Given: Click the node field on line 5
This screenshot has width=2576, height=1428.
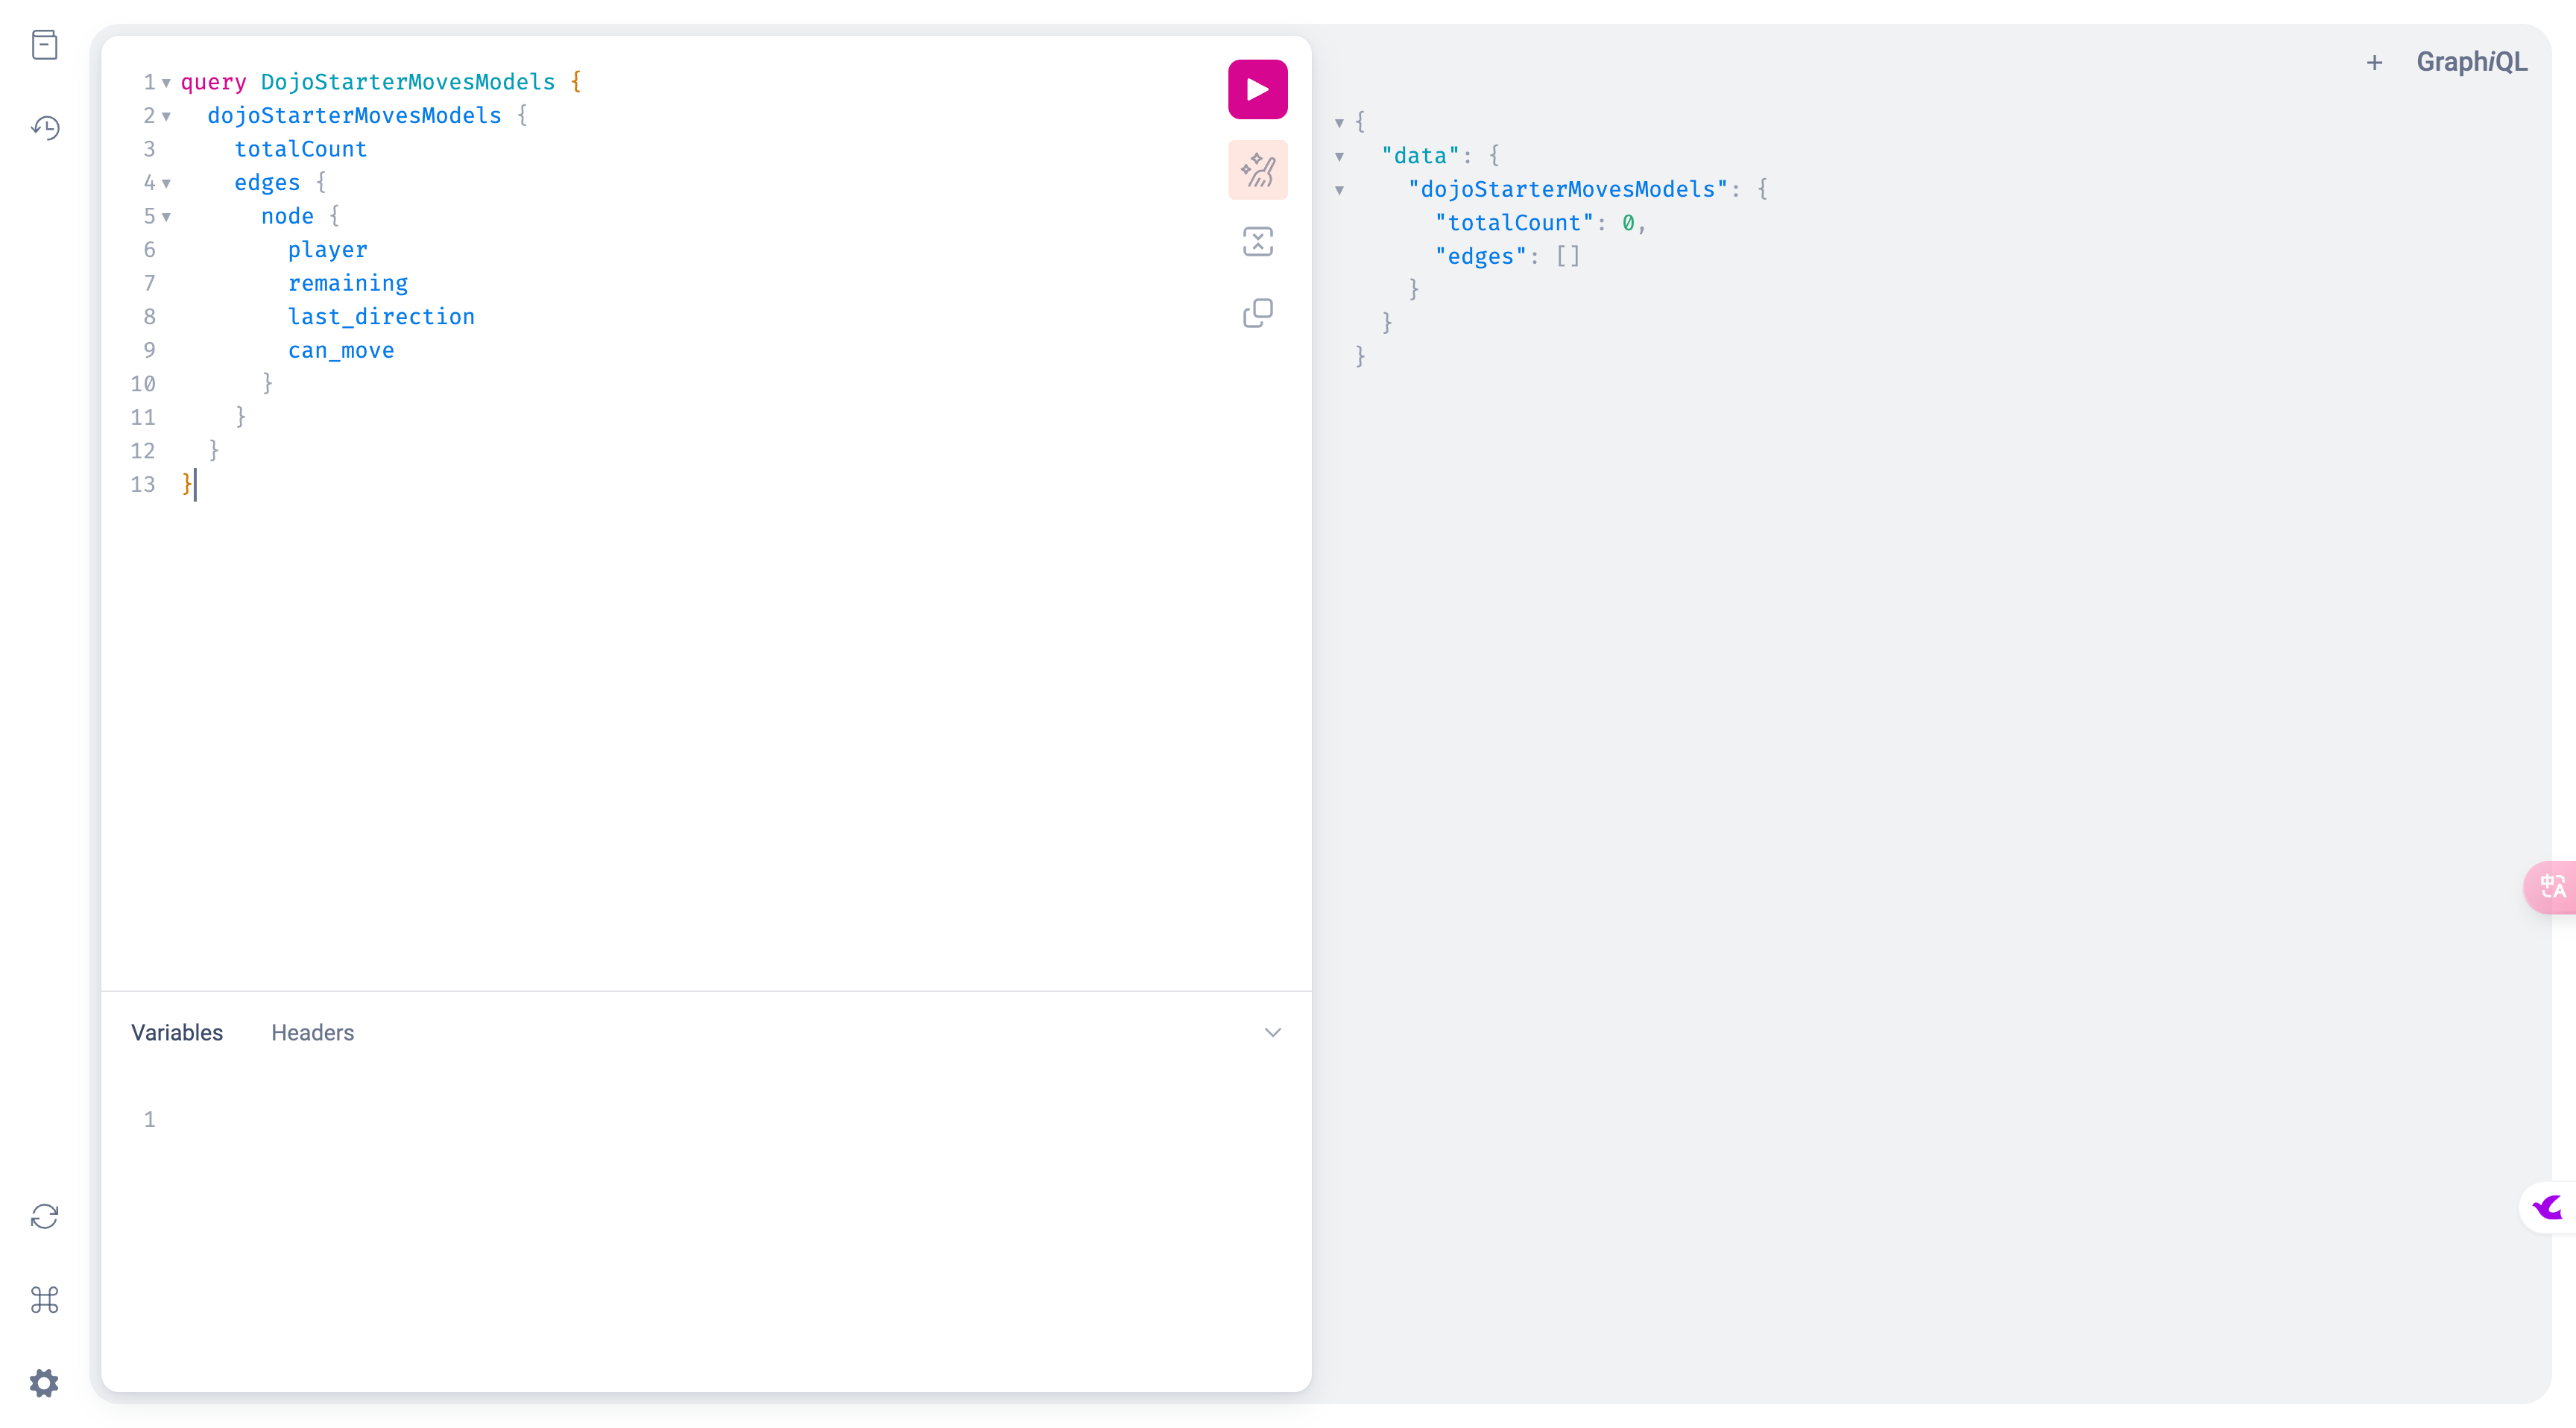Looking at the screenshot, I should (x=287, y=216).
